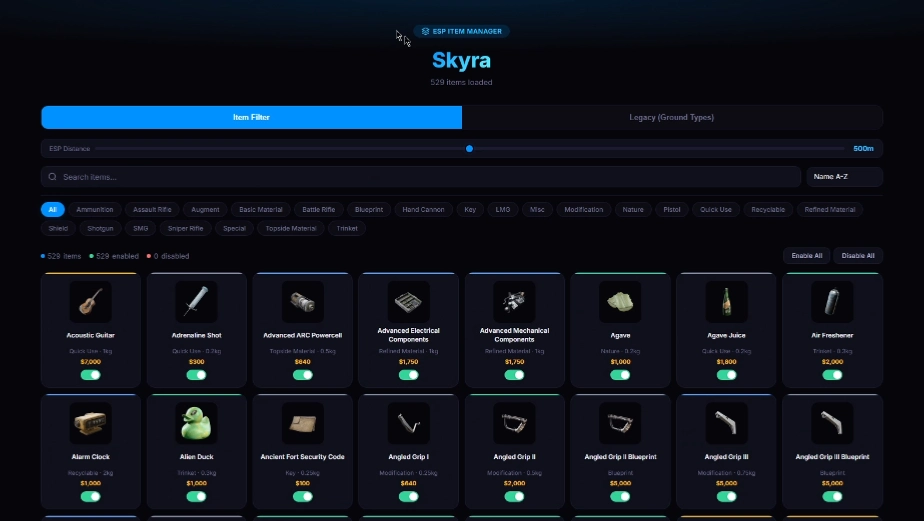
Task: Click the Angled Grip II Blueprint icon
Action: point(620,423)
